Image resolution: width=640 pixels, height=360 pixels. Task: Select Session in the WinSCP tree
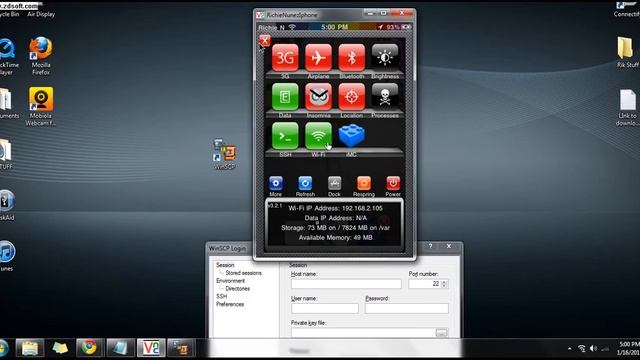(225, 265)
